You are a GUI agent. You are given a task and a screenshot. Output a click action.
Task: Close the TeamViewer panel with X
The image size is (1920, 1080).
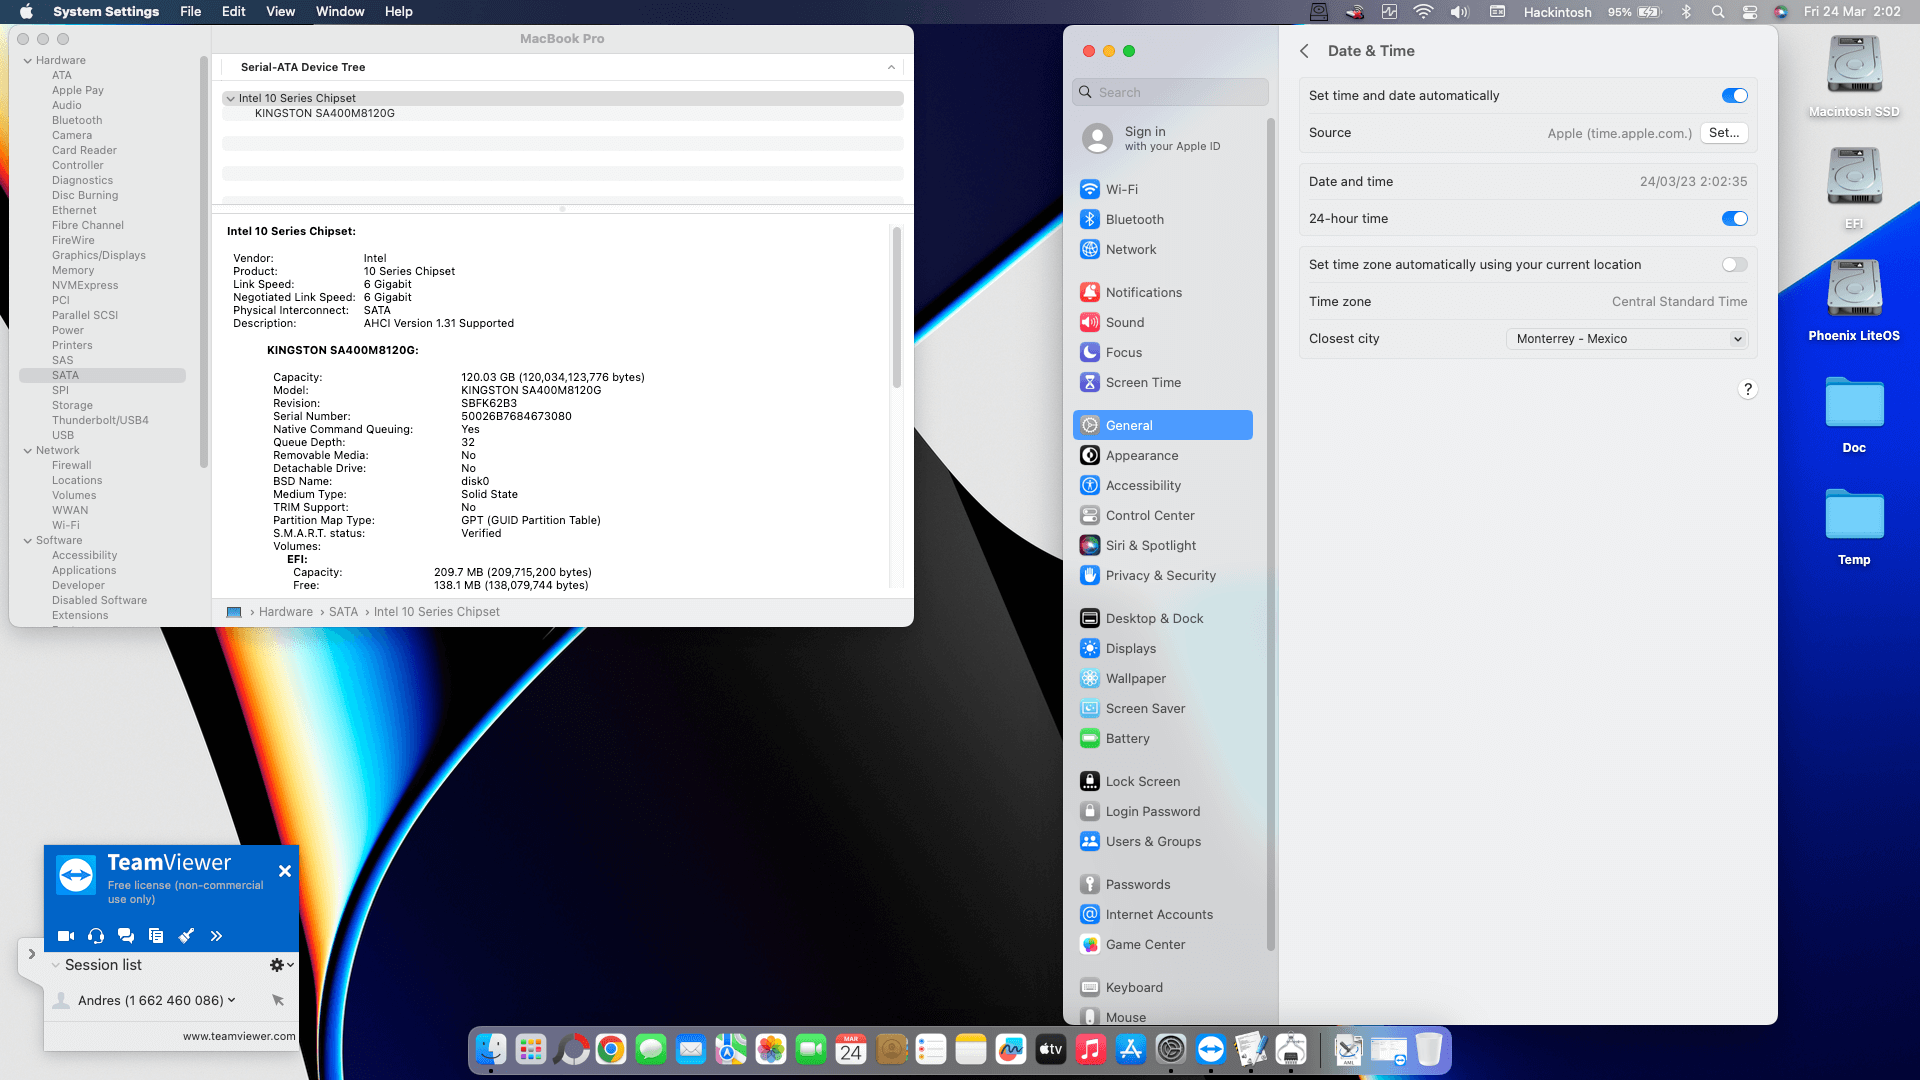pos(285,871)
